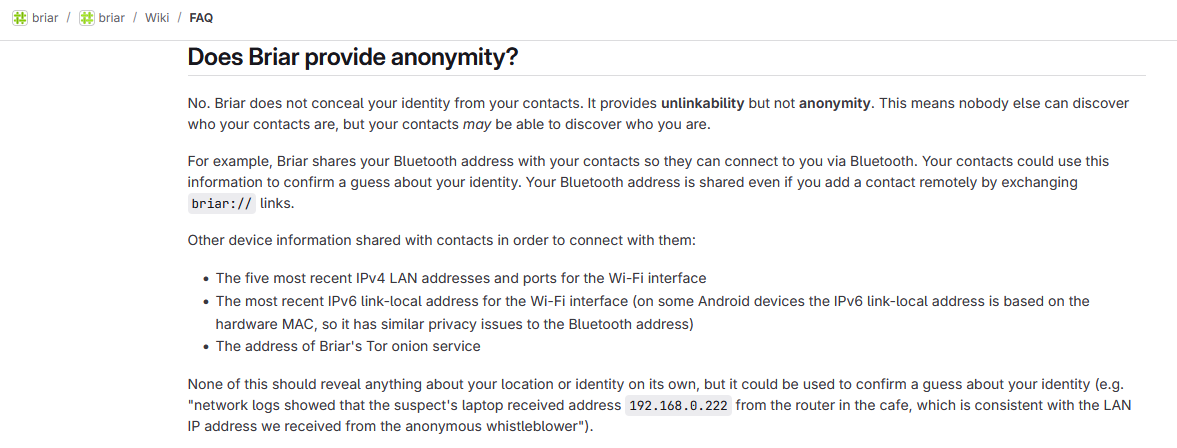Go to the Wiki breadcrumb link
The image size is (1177, 448).
(x=157, y=17)
